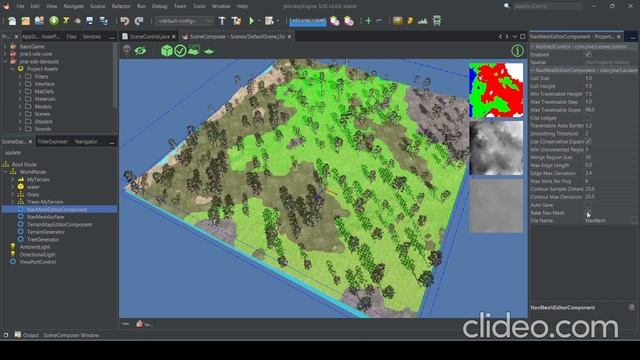
Task: Click the Redo arrow in main toolbar
Action: [139, 21]
